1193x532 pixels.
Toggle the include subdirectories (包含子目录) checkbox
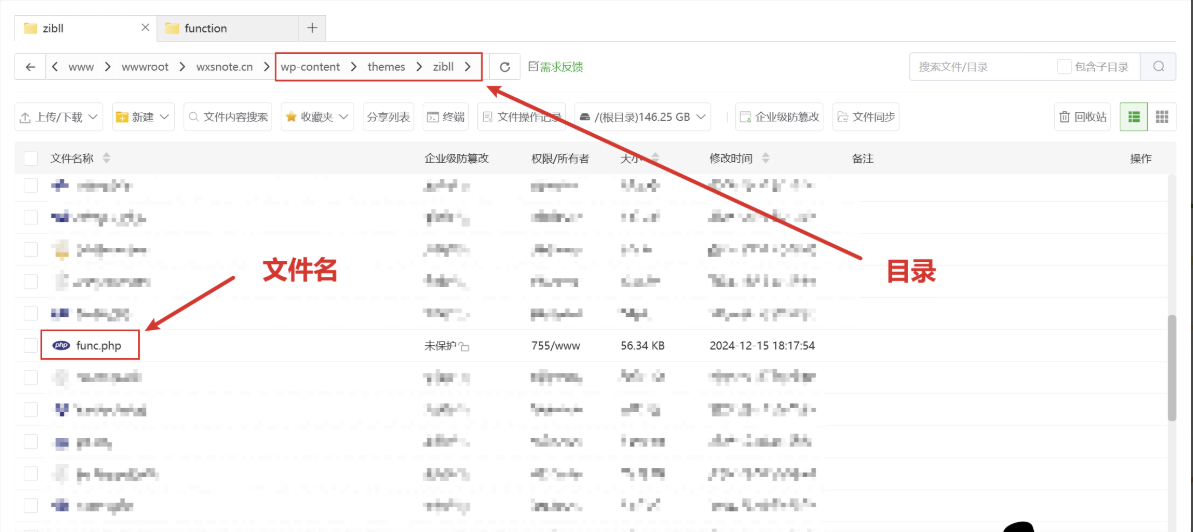pyautogui.click(x=1064, y=67)
